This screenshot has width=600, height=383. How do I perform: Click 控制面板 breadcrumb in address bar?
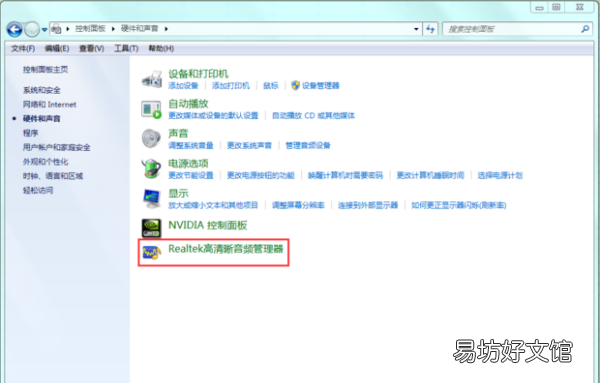[x=90, y=29]
